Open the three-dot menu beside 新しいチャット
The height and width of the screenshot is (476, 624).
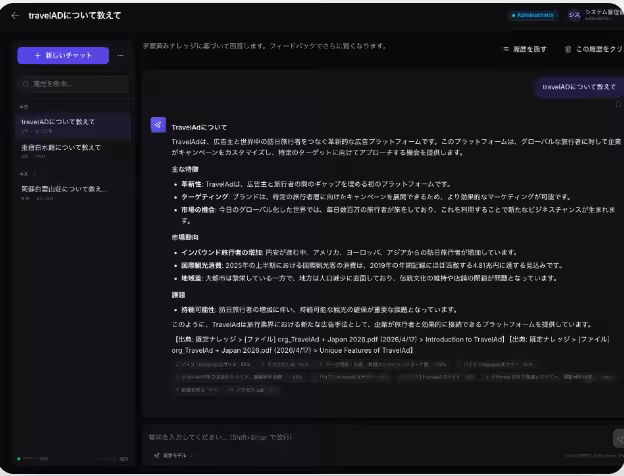(x=121, y=55)
